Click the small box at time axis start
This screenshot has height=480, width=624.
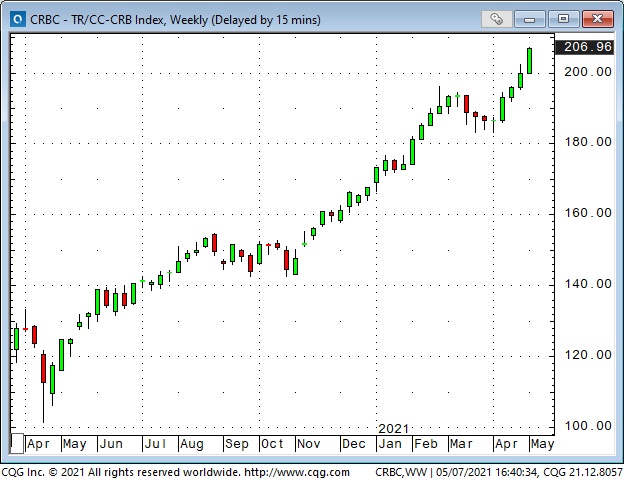(x=17, y=444)
